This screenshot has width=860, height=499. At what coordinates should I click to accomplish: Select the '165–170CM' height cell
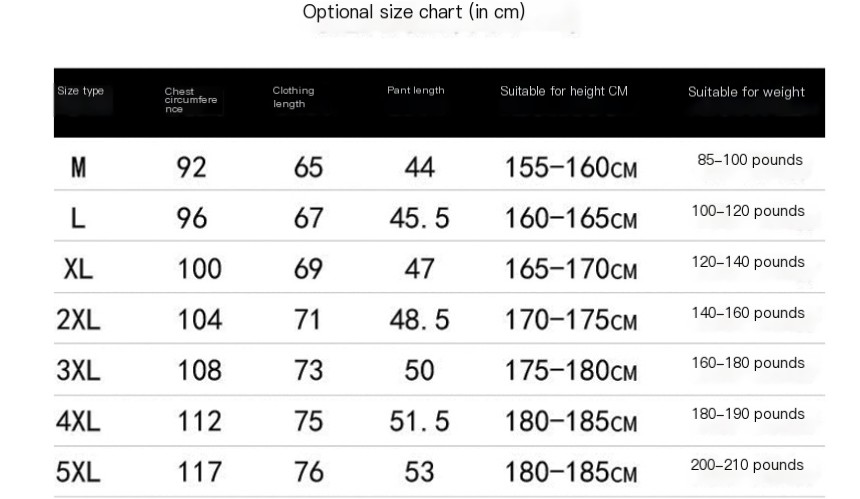point(571,269)
